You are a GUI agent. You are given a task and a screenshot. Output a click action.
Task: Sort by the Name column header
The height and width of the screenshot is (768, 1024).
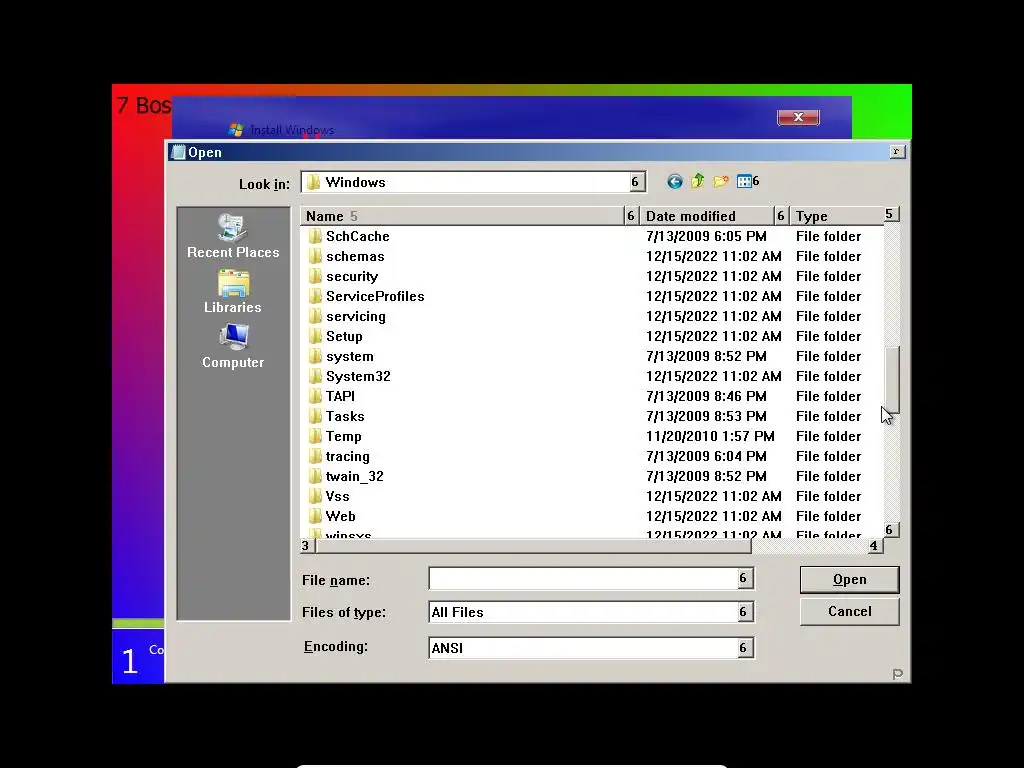(x=462, y=216)
